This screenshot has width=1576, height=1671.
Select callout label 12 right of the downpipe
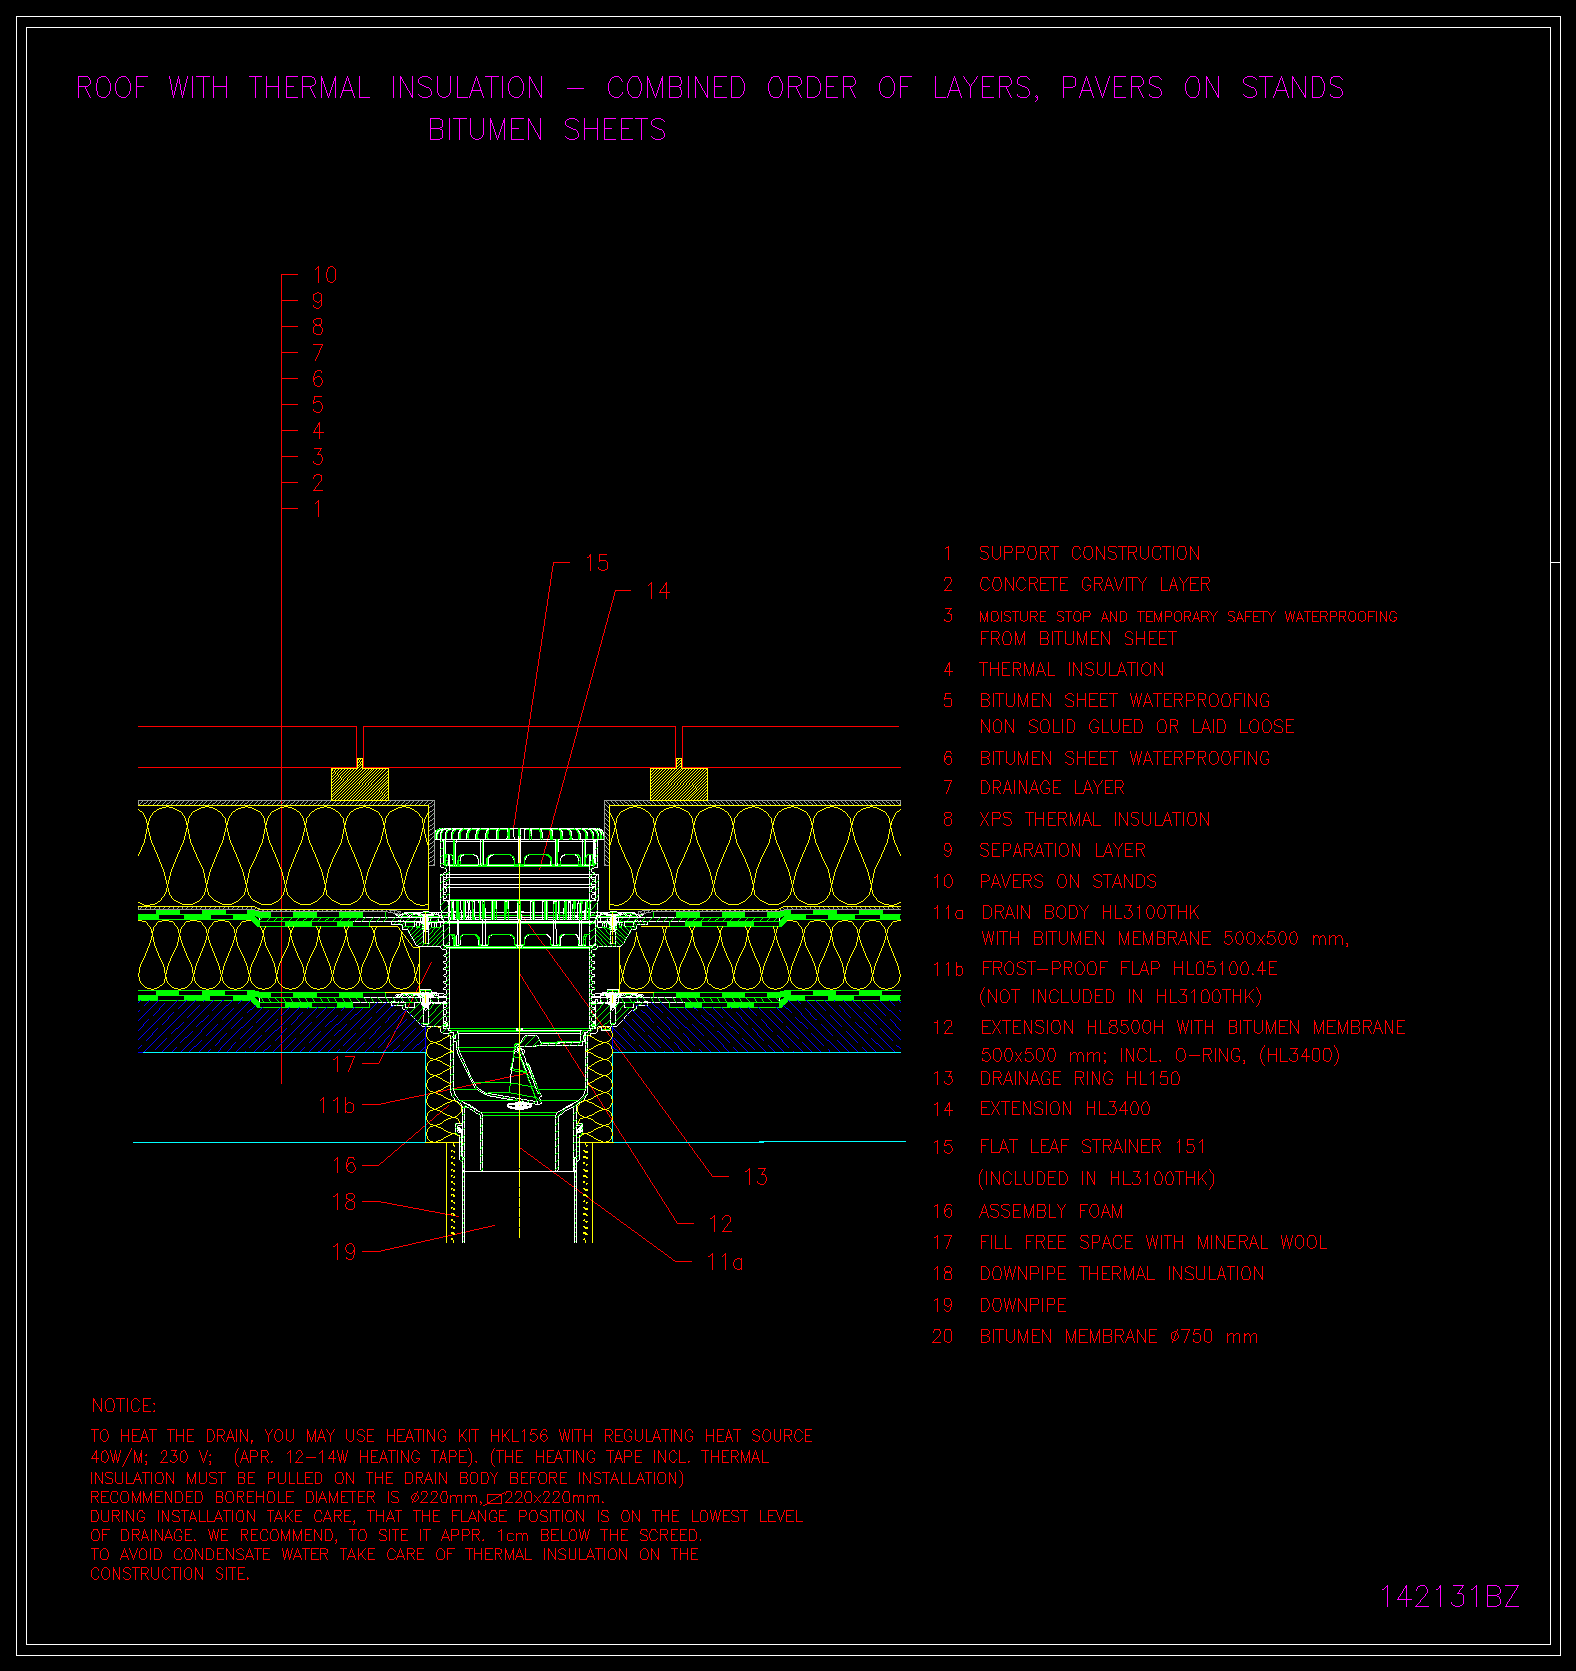point(721,1224)
